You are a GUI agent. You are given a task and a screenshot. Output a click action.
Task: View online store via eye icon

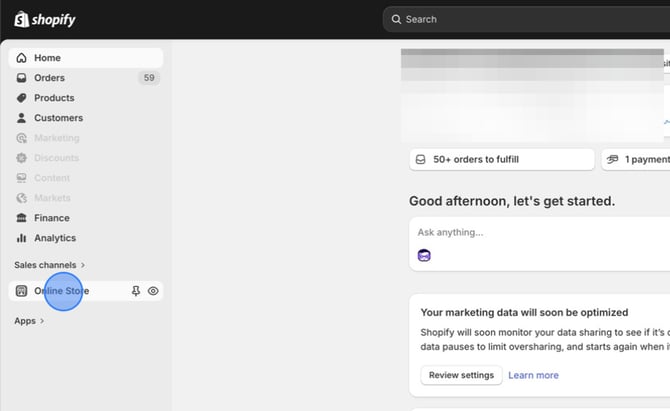[x=153, y=291]
